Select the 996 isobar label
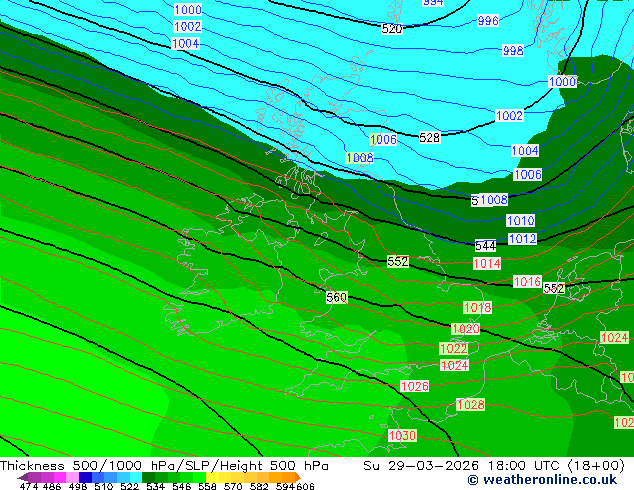The width and height of the screenshot is (634, 490). click(488, 21)
